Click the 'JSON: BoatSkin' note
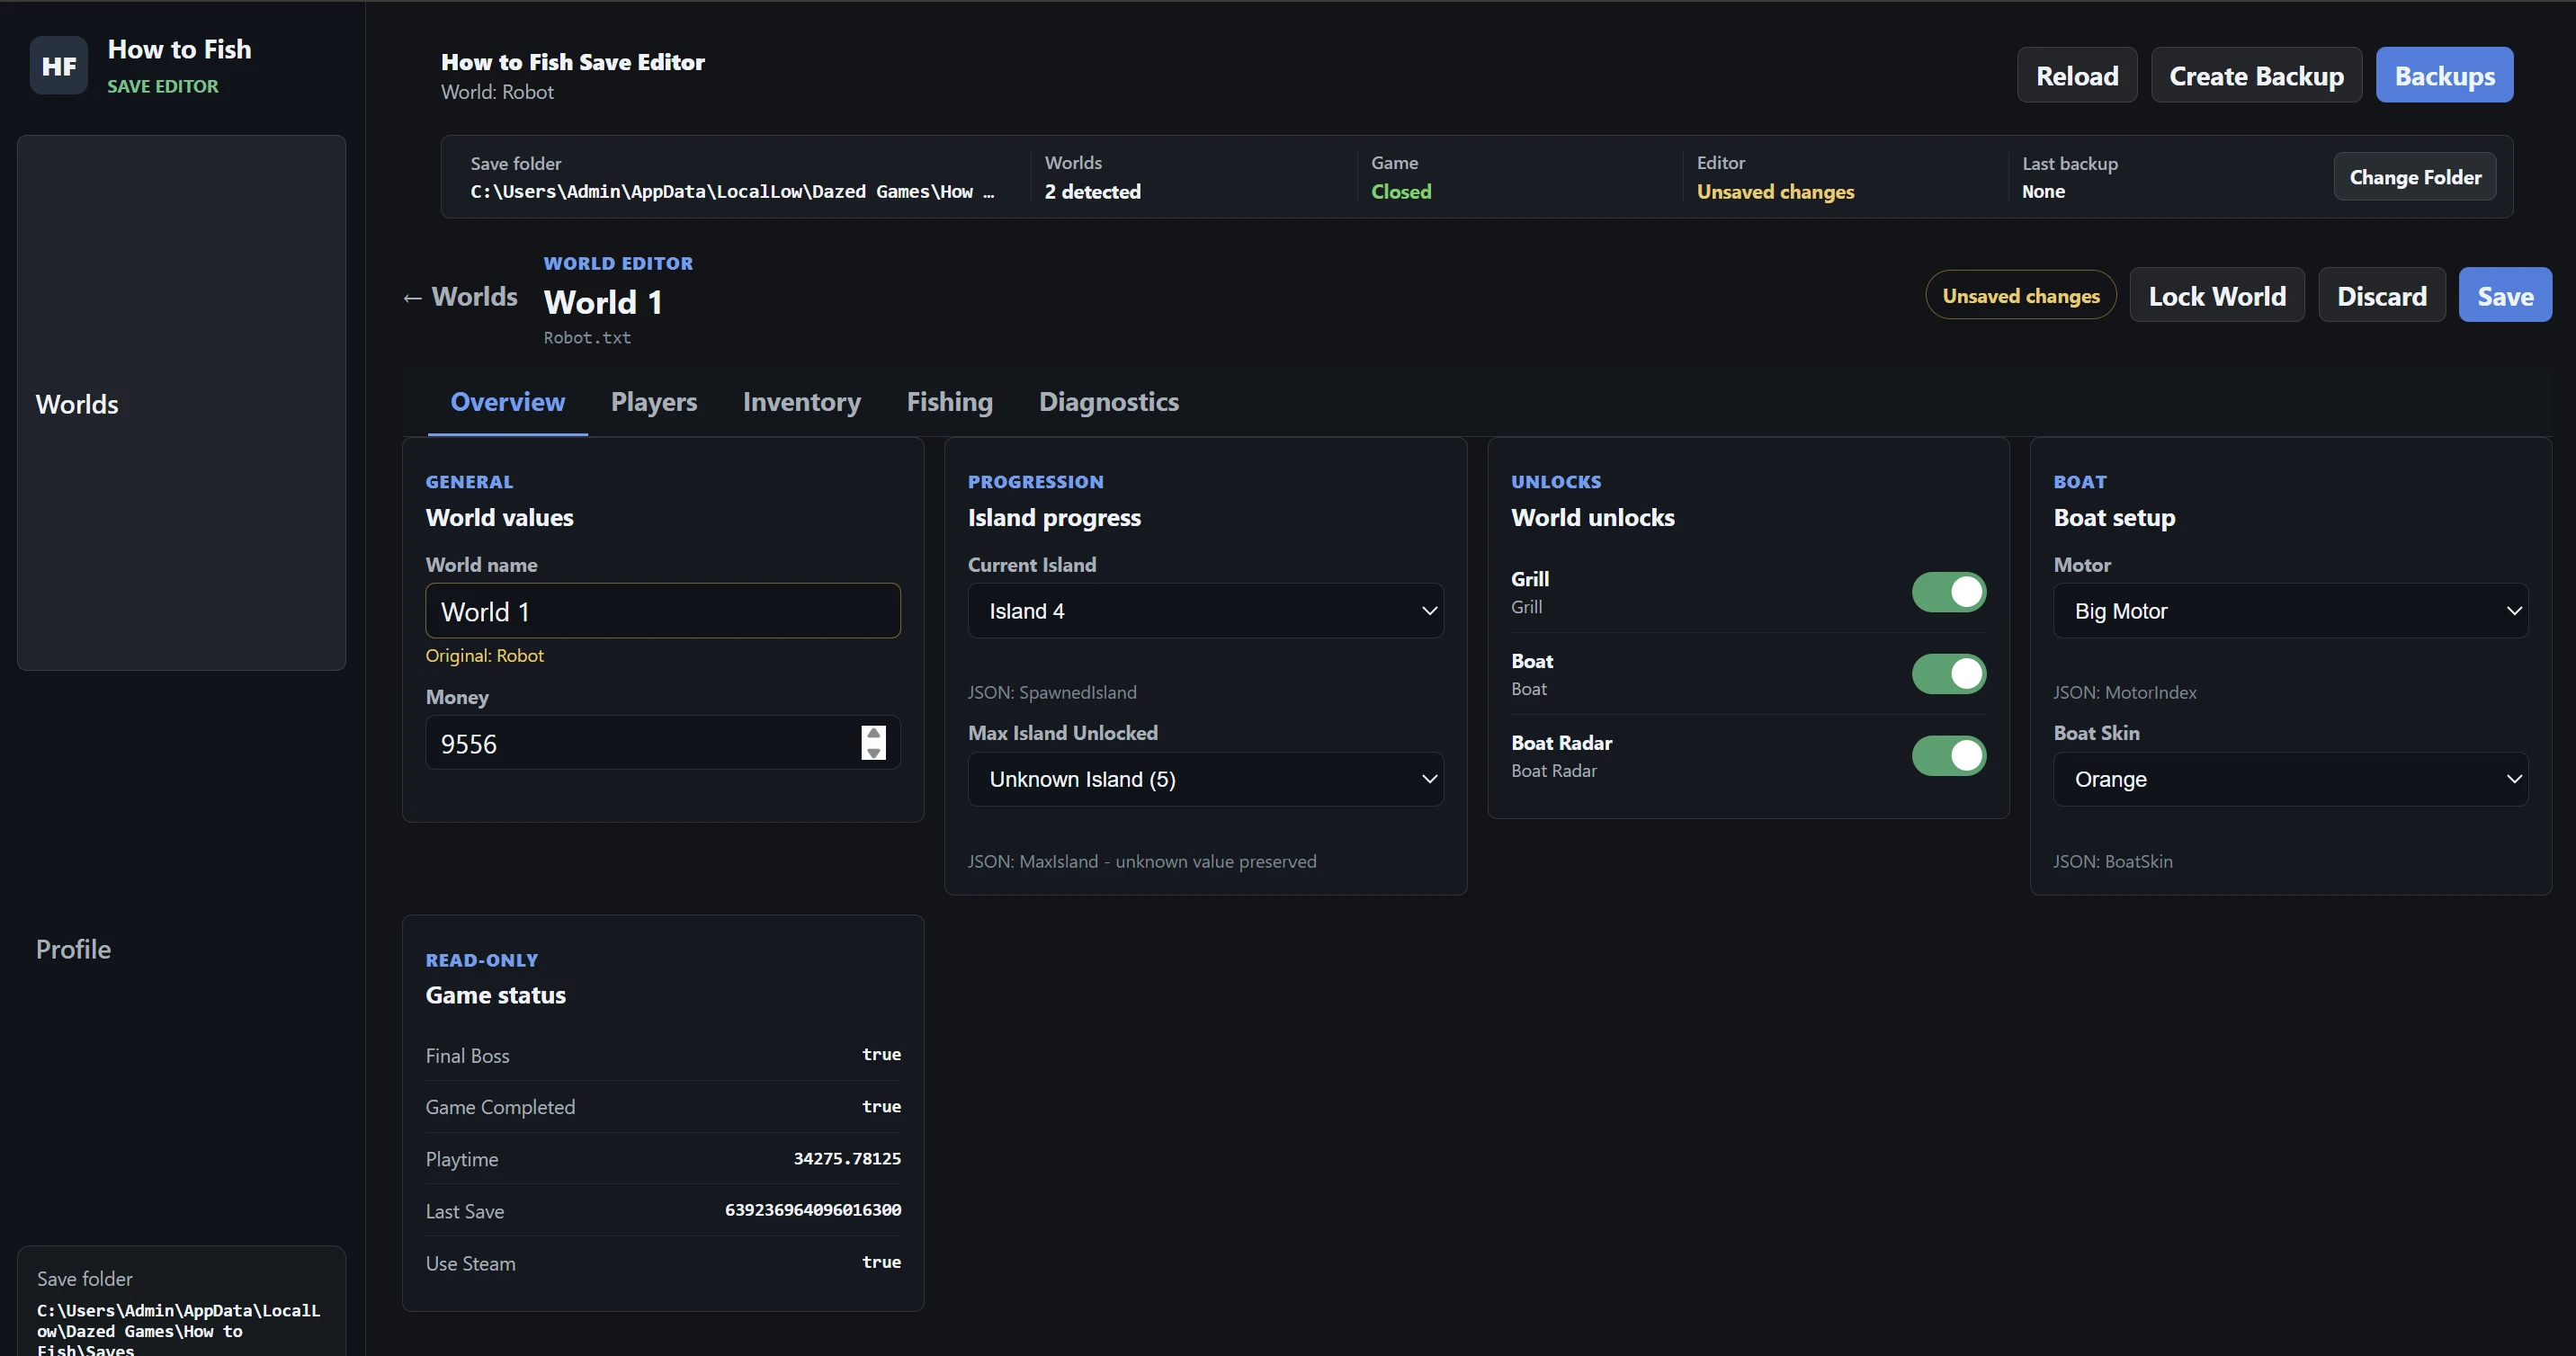The height and width of the screenshot is (1356, 2576). tap(2112, 861)
